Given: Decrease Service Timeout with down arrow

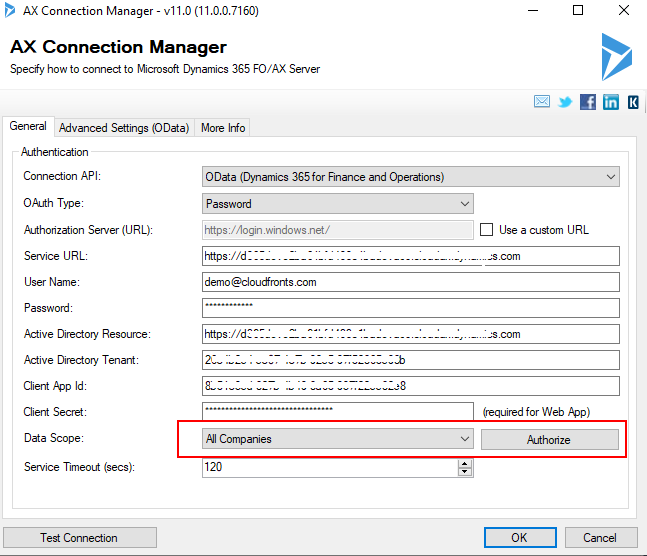Looking at the screenshot, I should tap(465, 472).
